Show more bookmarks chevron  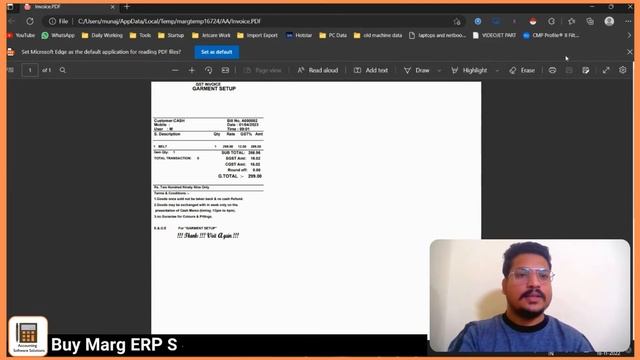(x=629, y=36)
